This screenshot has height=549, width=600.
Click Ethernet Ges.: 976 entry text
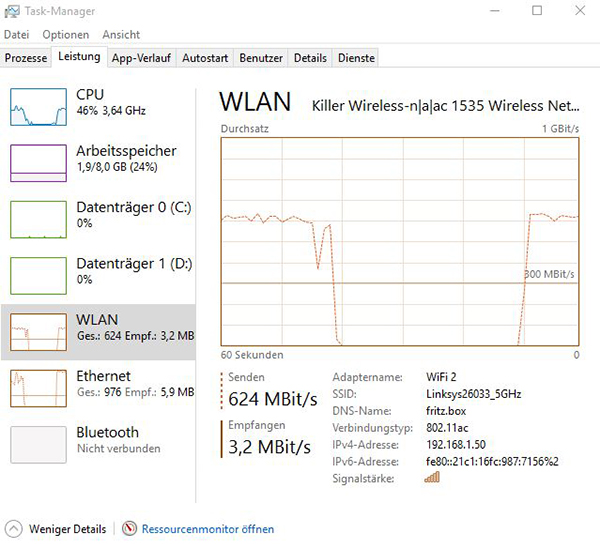(x=135, y=384)
